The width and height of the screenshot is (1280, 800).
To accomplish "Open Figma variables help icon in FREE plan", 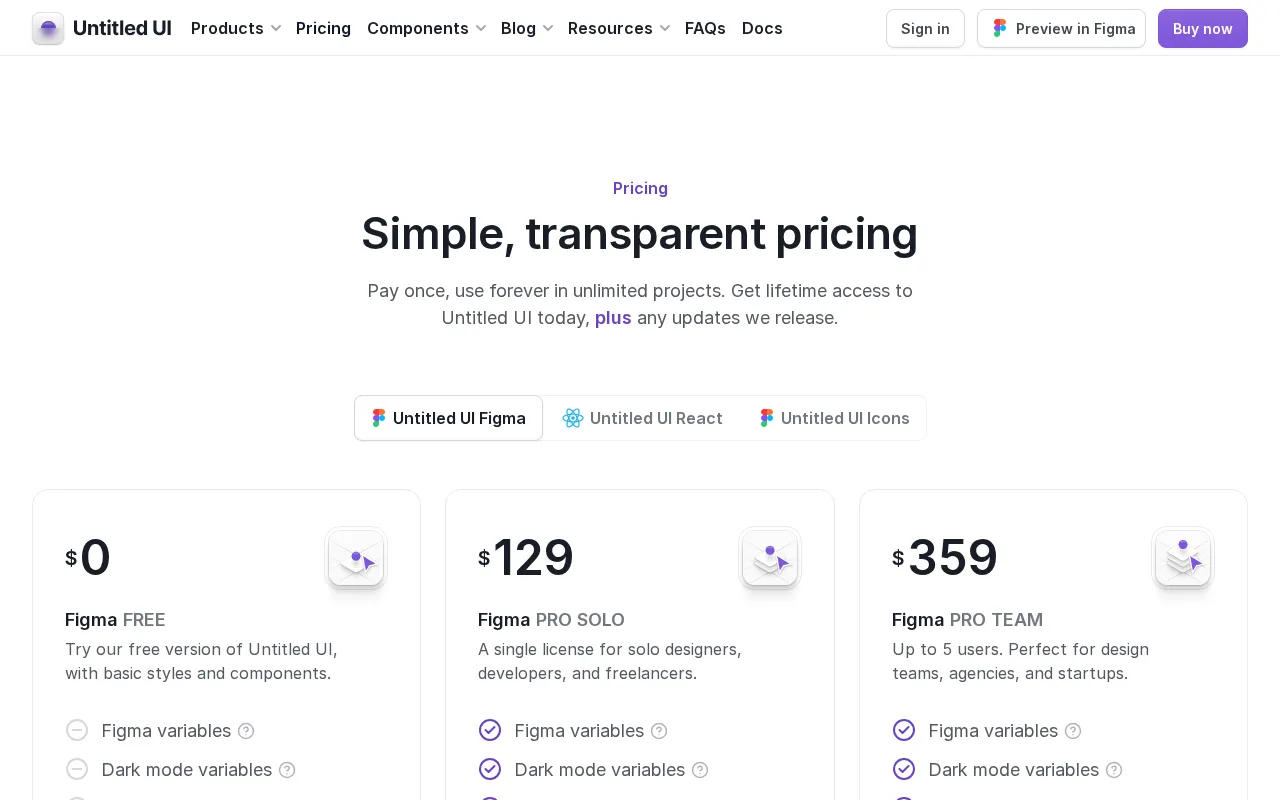I will [x=246, y=731].
